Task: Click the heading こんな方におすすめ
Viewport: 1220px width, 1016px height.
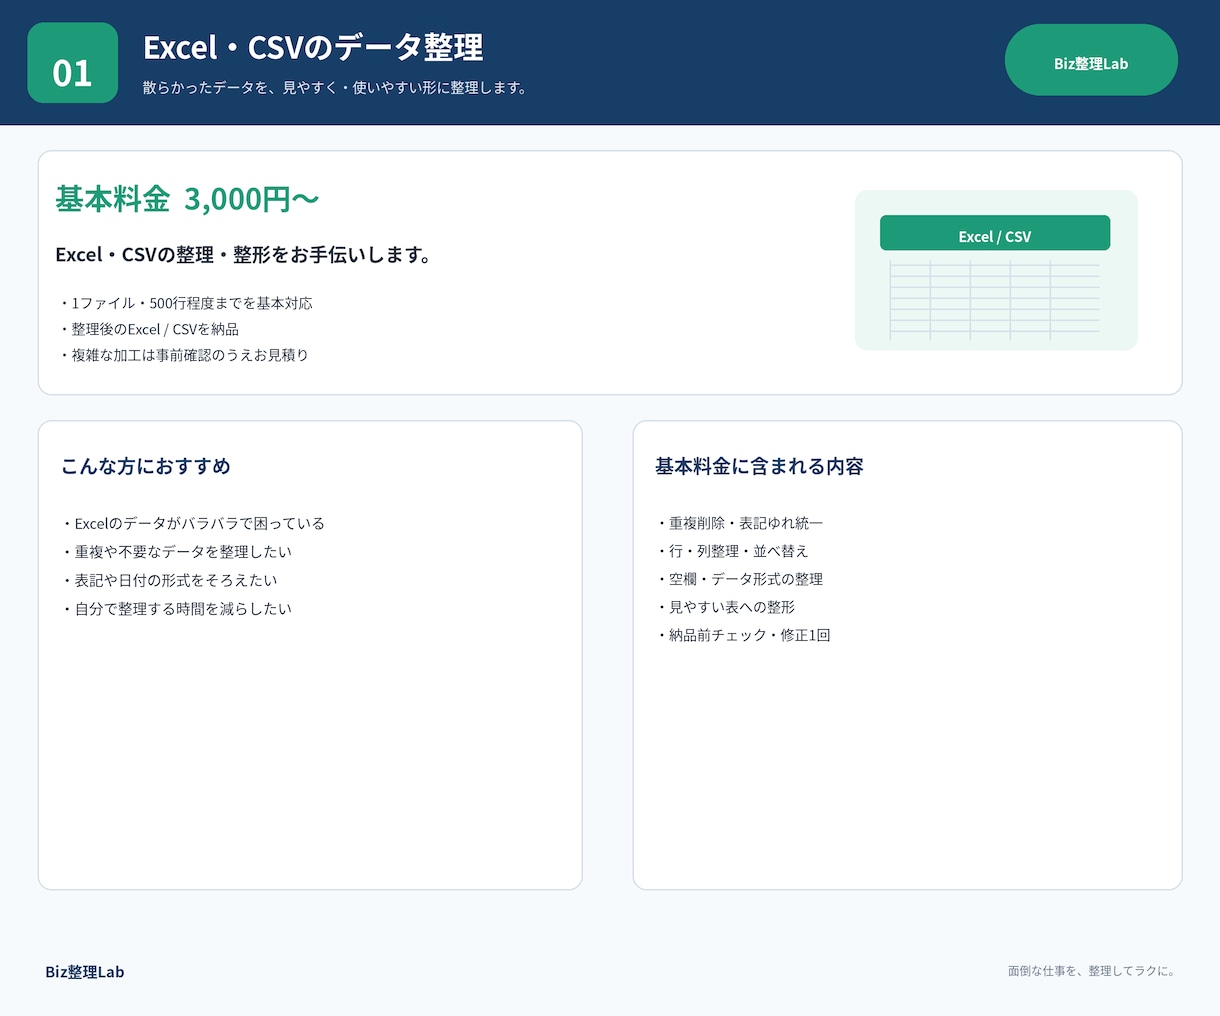Action: [x=146, y=466]
